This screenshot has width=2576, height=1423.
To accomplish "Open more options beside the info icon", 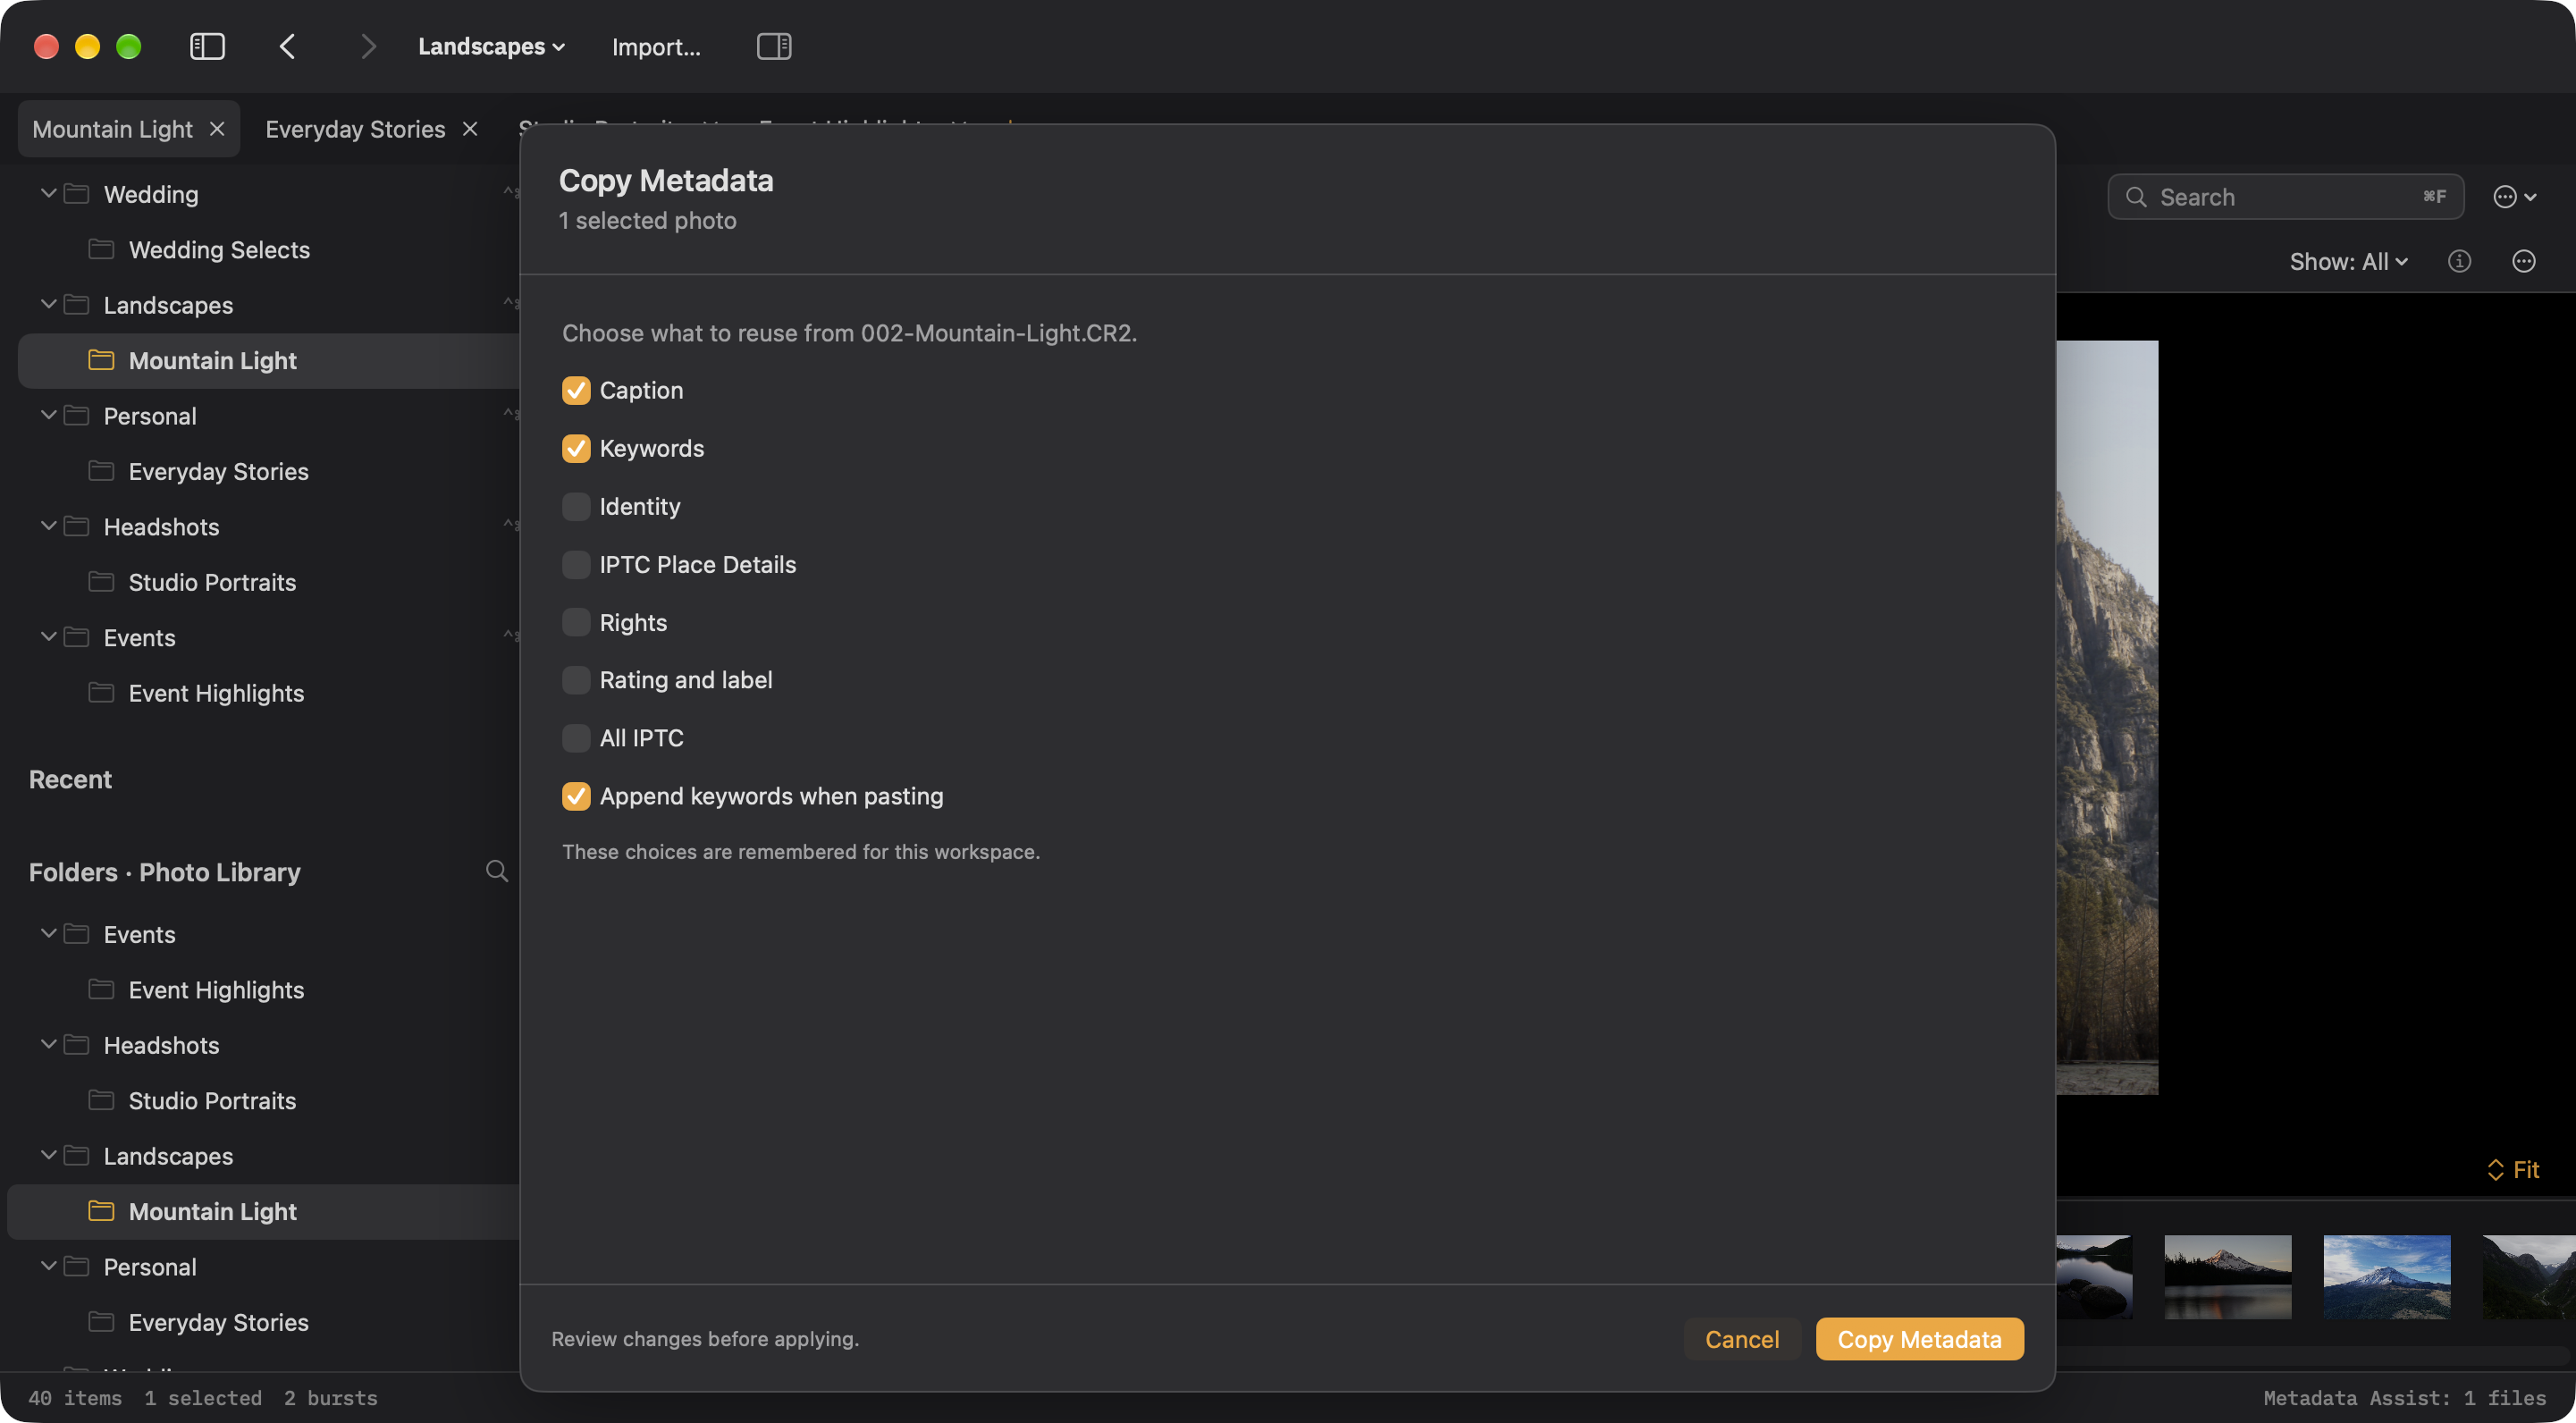I will coord(2524,261).
